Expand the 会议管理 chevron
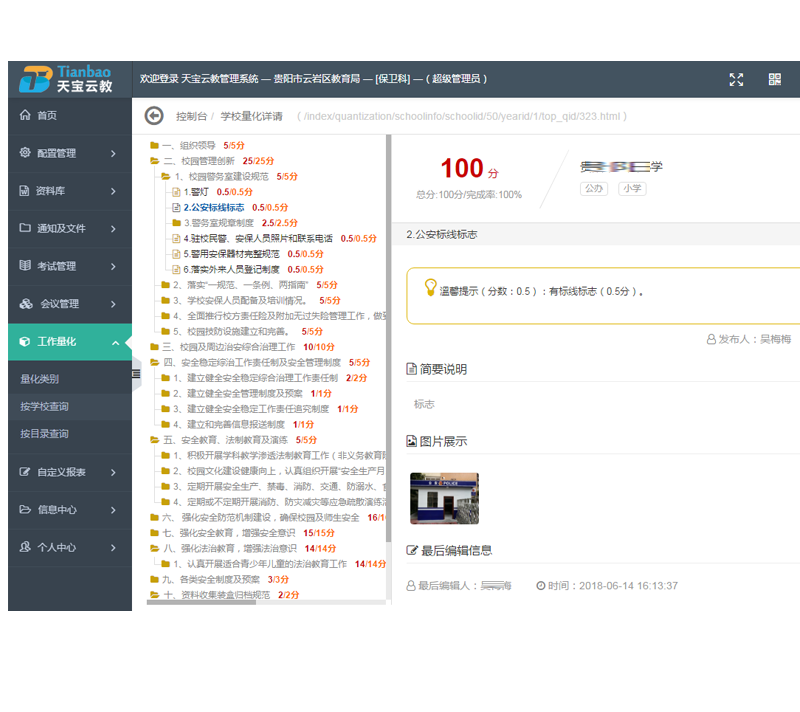This screenshot has width=800, height=712. click(x=113, y=304)
